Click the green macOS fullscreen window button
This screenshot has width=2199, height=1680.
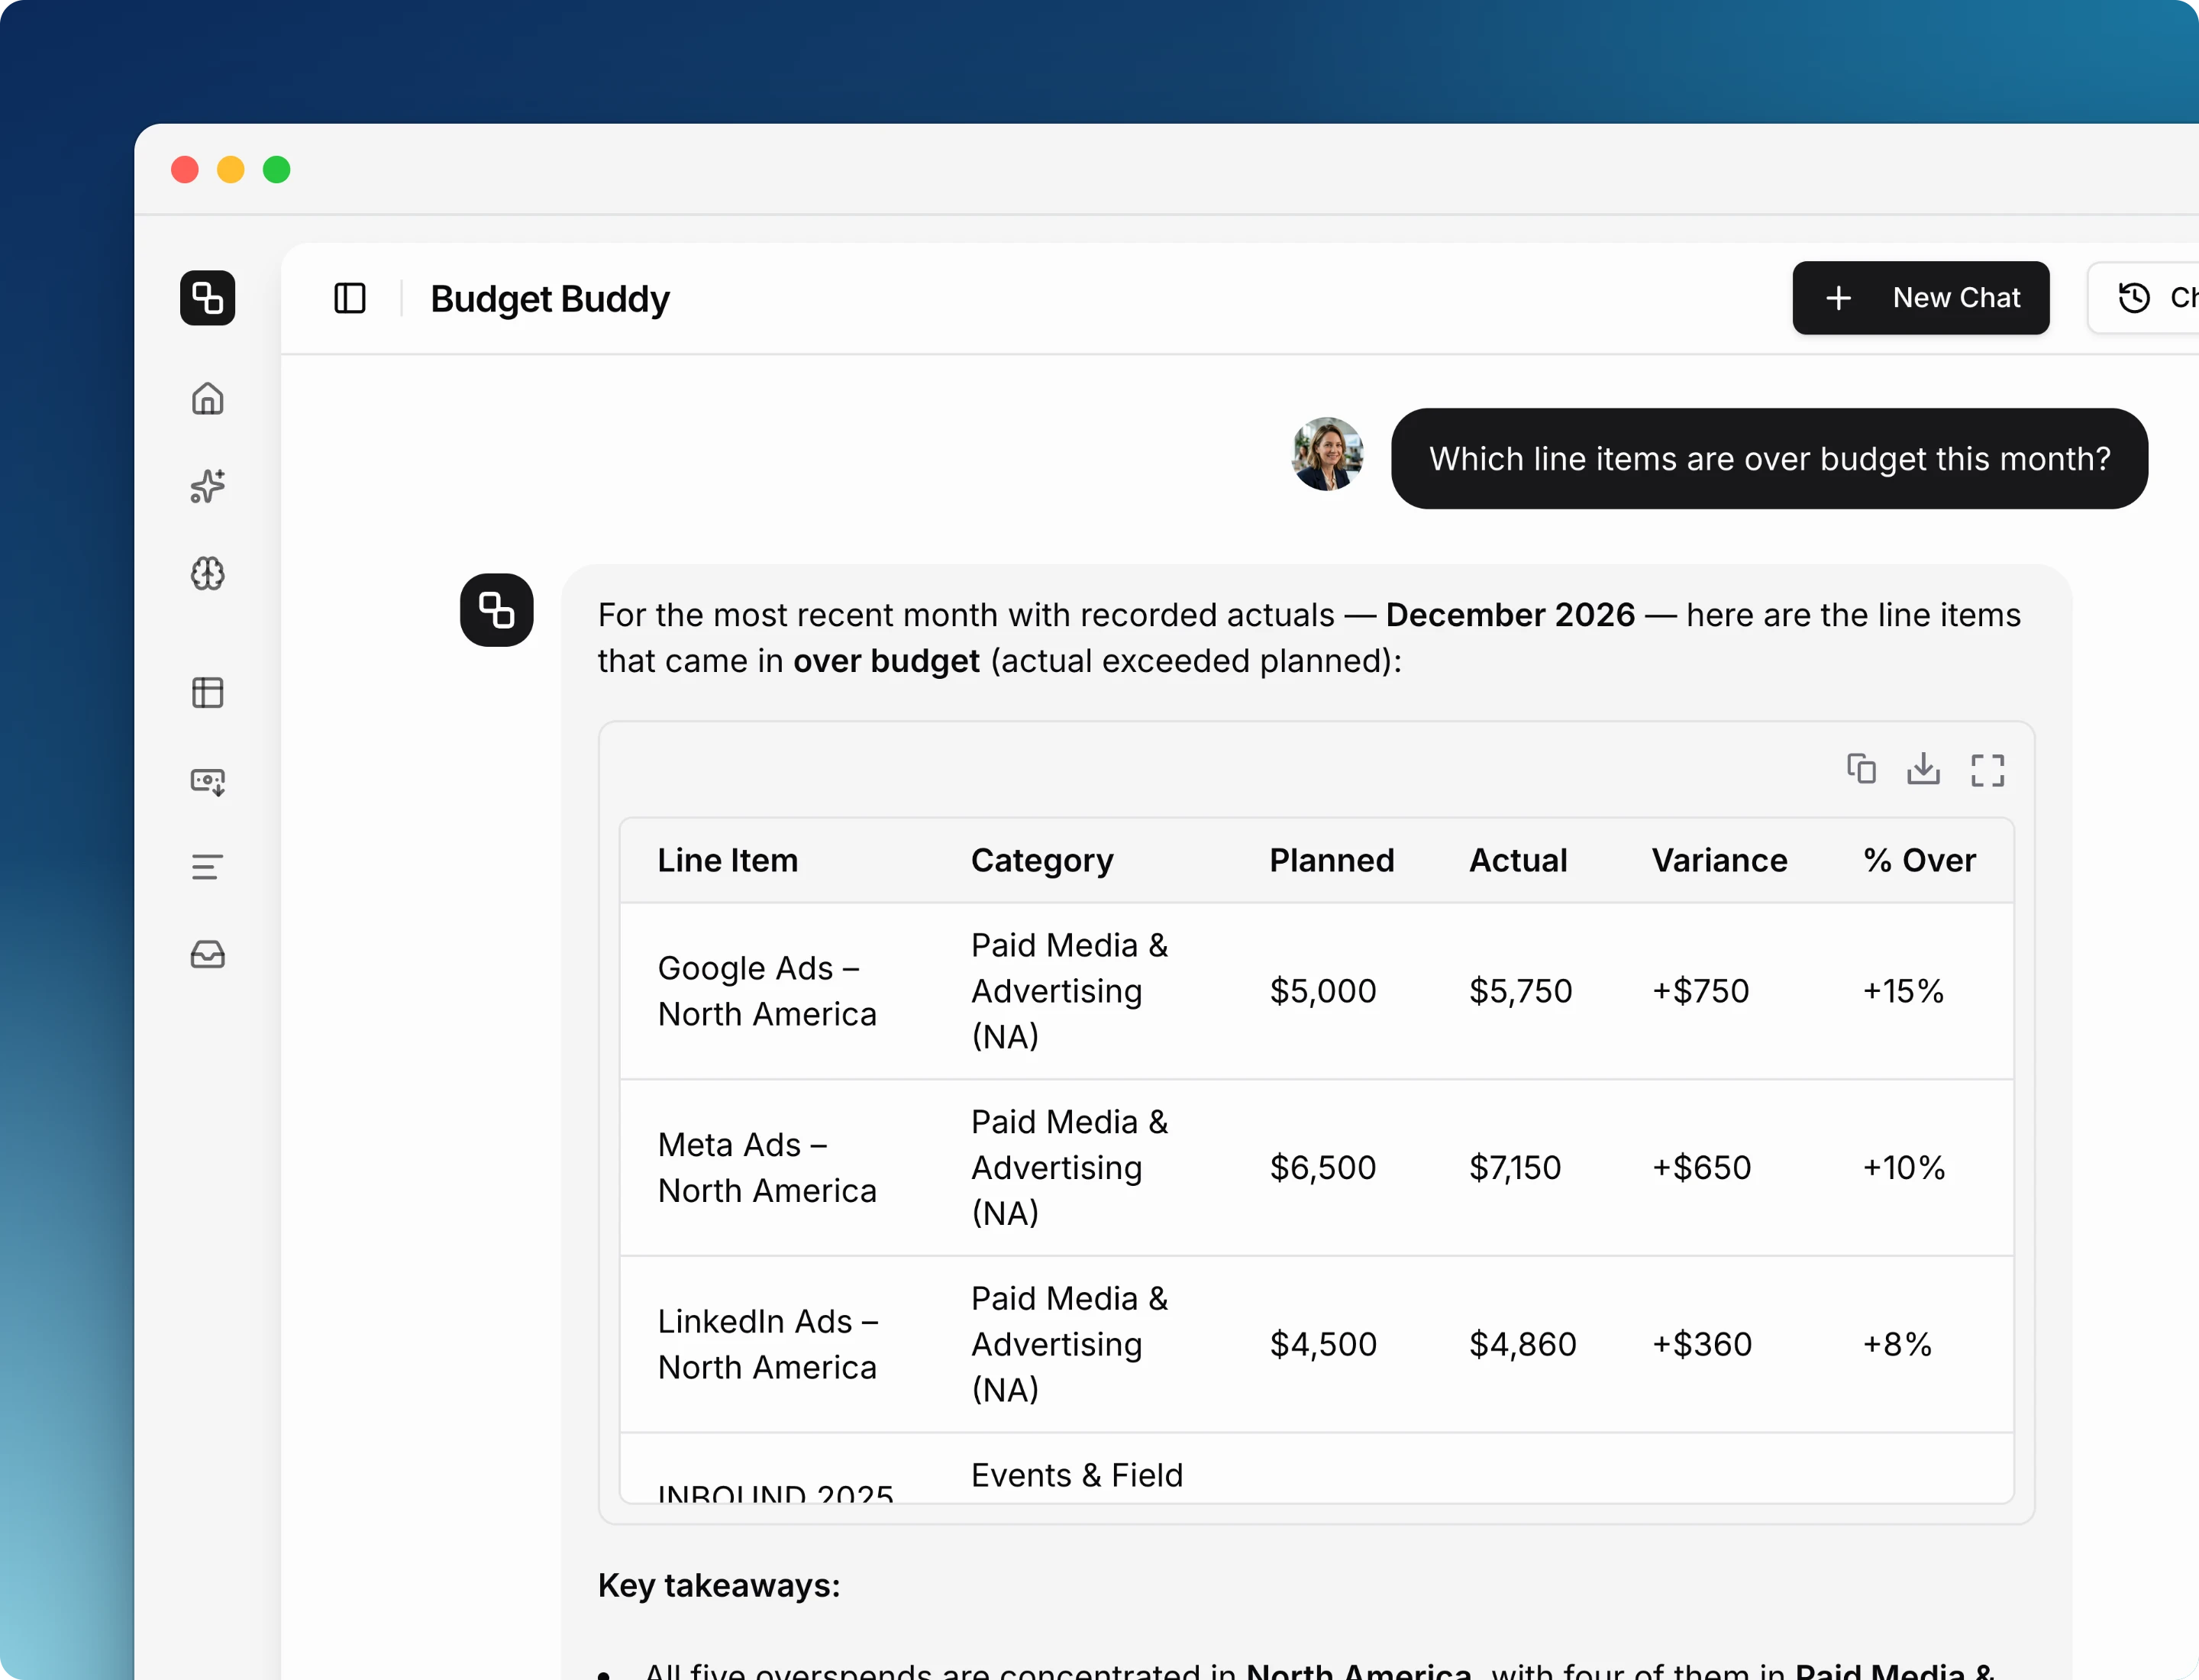point(277,170)
